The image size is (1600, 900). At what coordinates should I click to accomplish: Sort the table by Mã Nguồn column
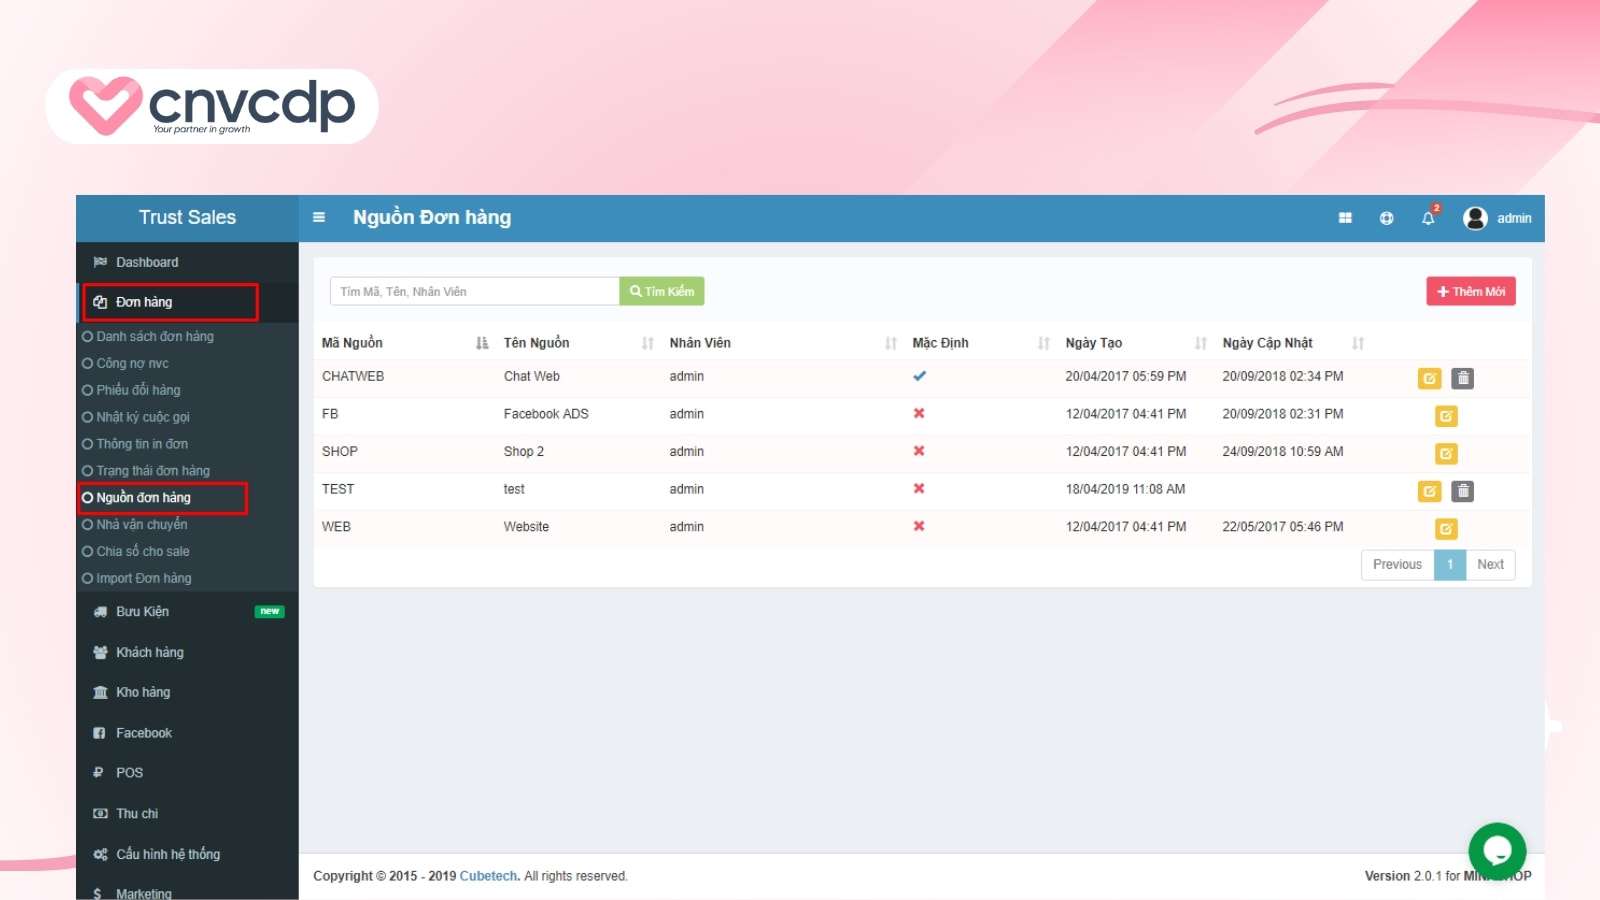(351, 342)
